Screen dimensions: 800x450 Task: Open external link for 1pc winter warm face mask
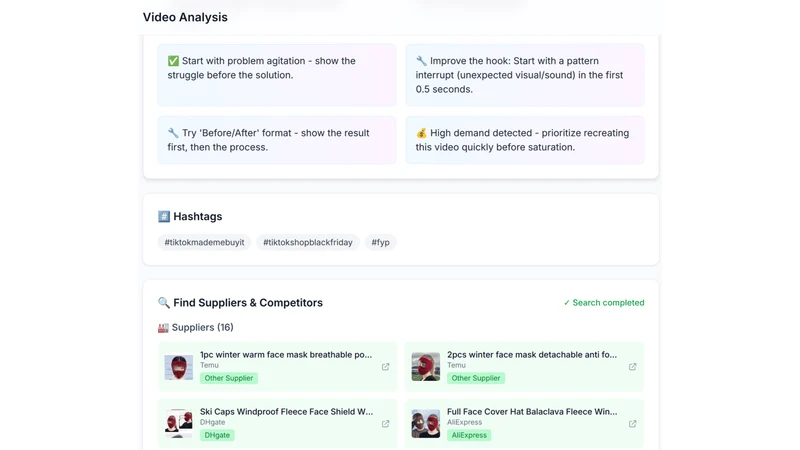tap(385, 366)
